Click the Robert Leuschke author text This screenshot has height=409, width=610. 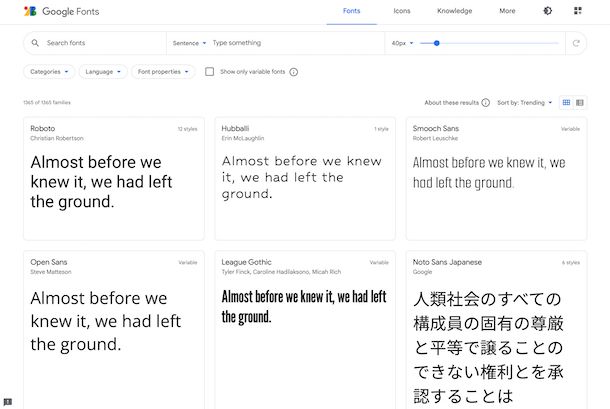(x=435, y=139)
